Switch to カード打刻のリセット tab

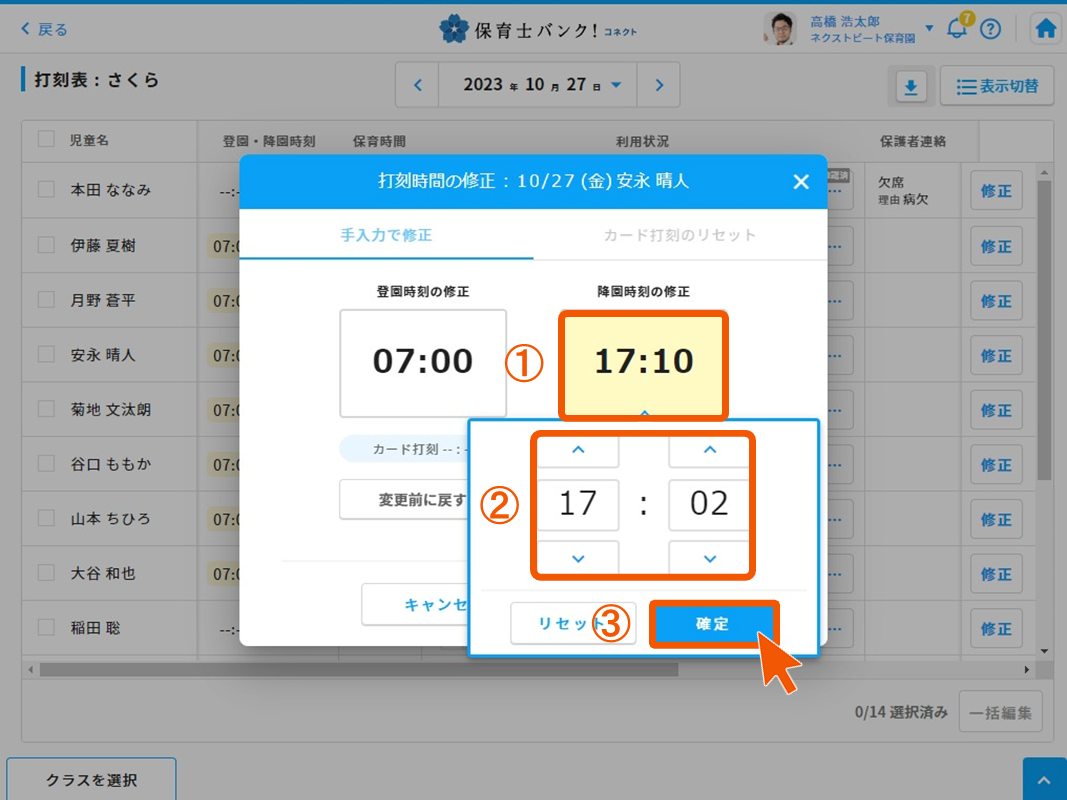(680, 235)
